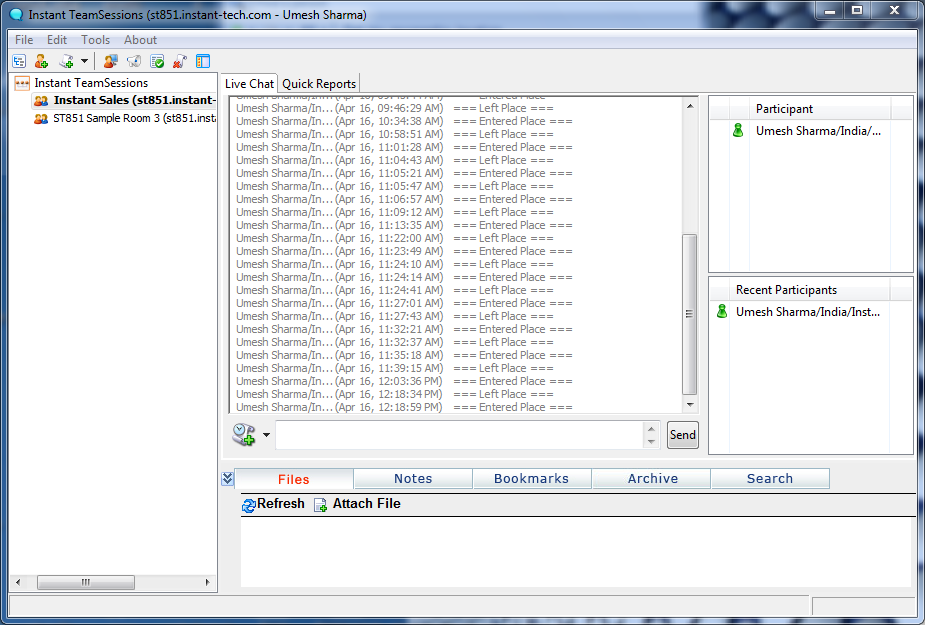Click the 11:01:28 AM Entered Place entry
Image resolution: width=925 pixels, height=625 pixels.
pyautogui.click(x=404, y=147)
